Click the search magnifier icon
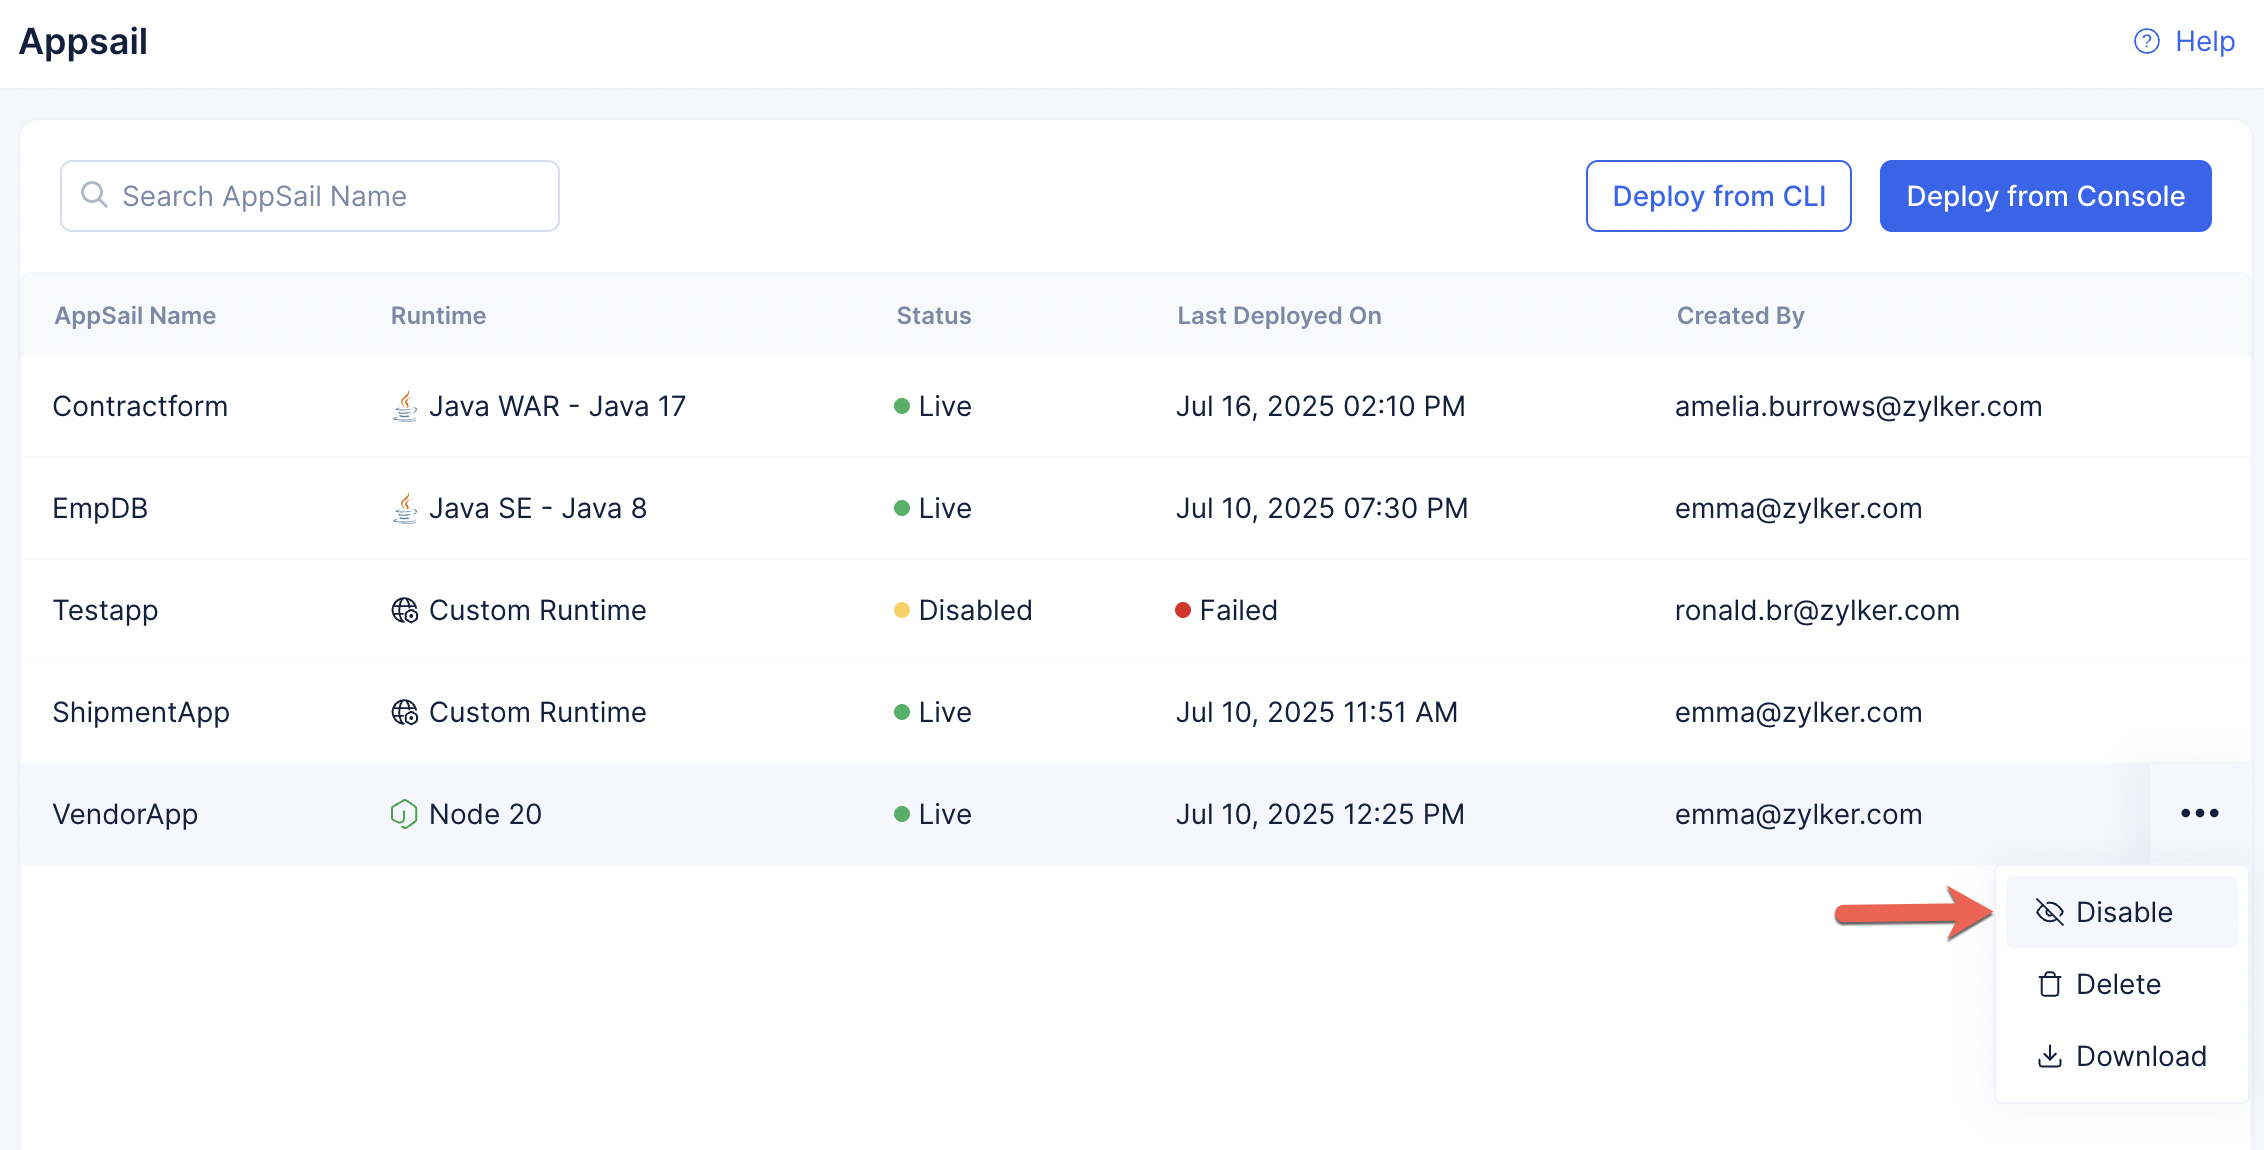The width and height of the screenshot is (2264, 1150). (x=94, y=195)
